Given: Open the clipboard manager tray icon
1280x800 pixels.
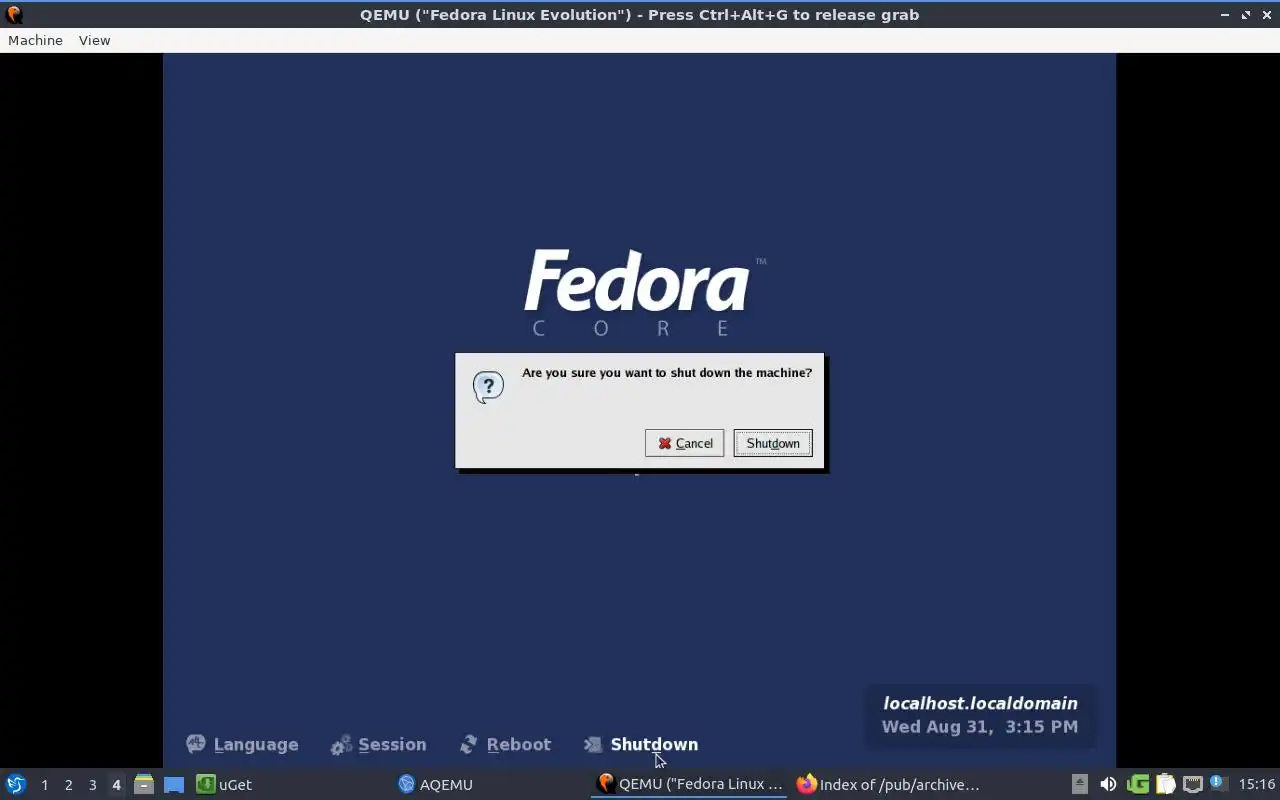Looking at the screenshot, I should pyautogui.click(x=1165, y=784).
